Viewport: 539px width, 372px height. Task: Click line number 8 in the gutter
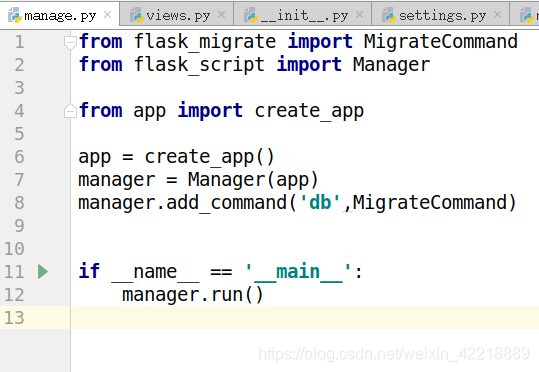20,203
